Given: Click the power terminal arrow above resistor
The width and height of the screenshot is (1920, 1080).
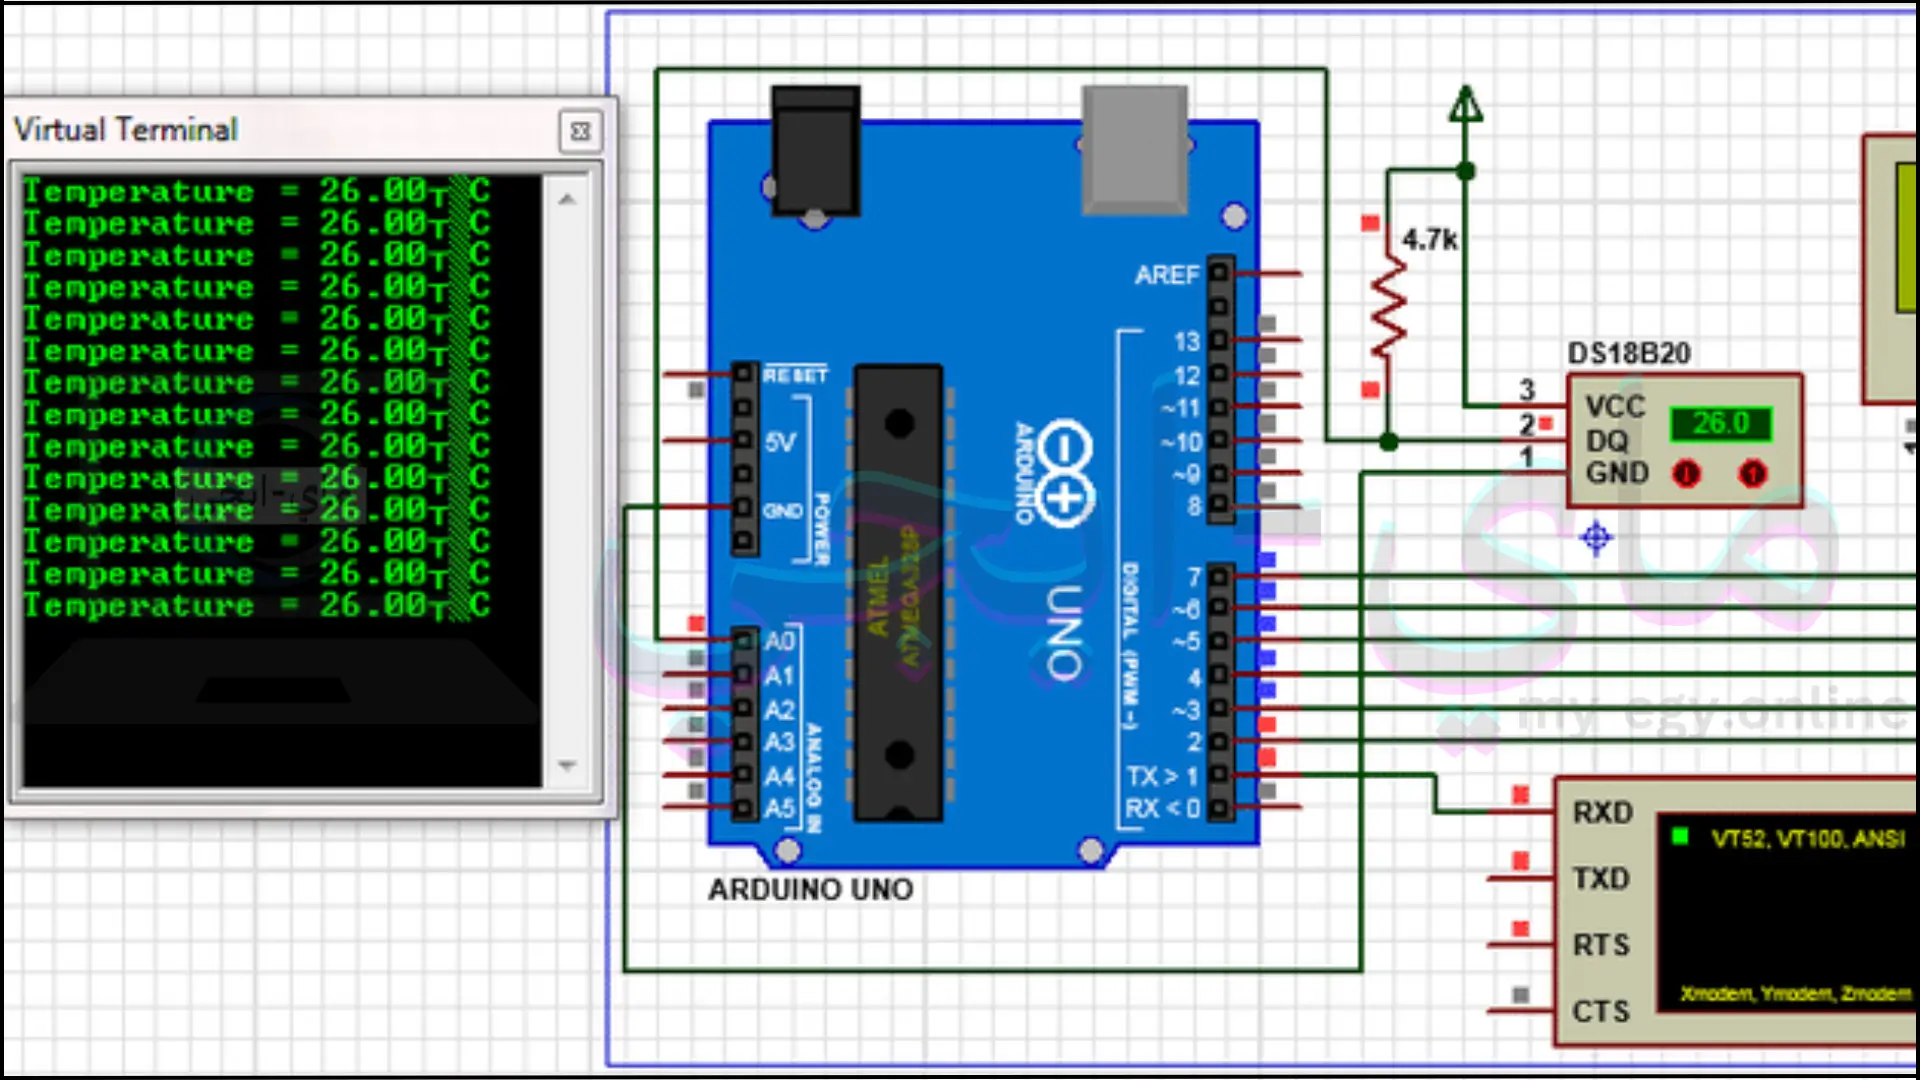Looking at the screenshot, I should pos(1466,104).
